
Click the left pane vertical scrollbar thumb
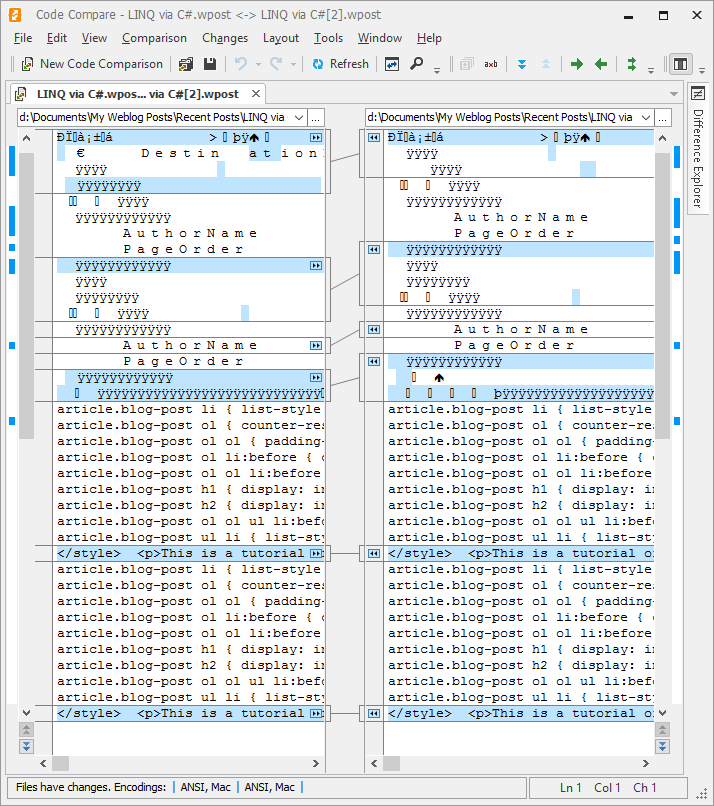point(26,296)
